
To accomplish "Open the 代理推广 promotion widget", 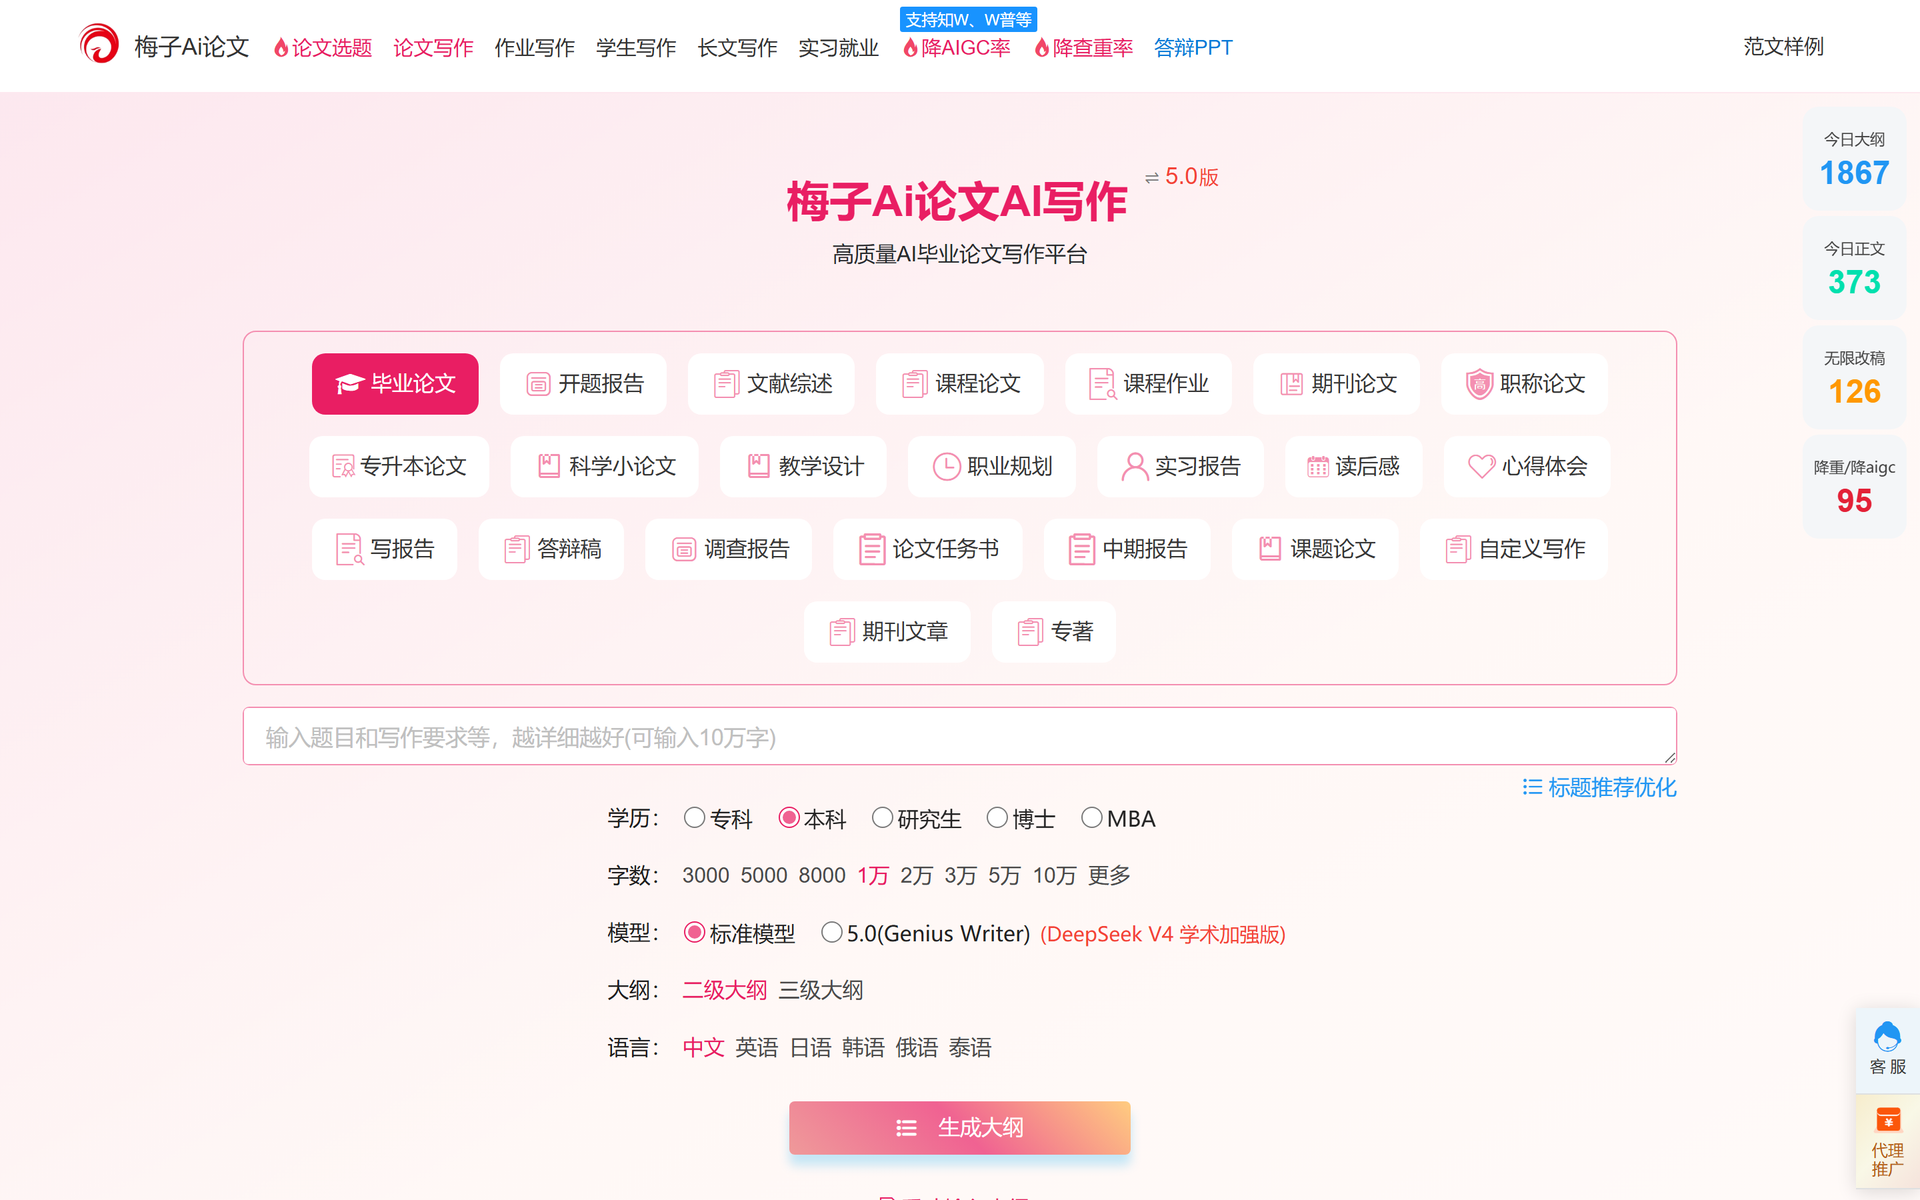I will pos(1887,1142).
